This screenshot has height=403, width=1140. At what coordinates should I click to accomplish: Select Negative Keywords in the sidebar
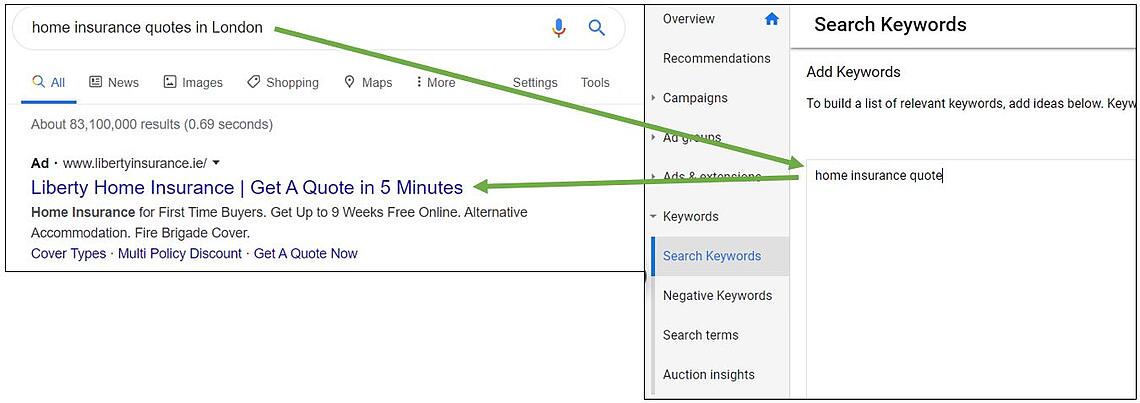click(x=717, y=295)
